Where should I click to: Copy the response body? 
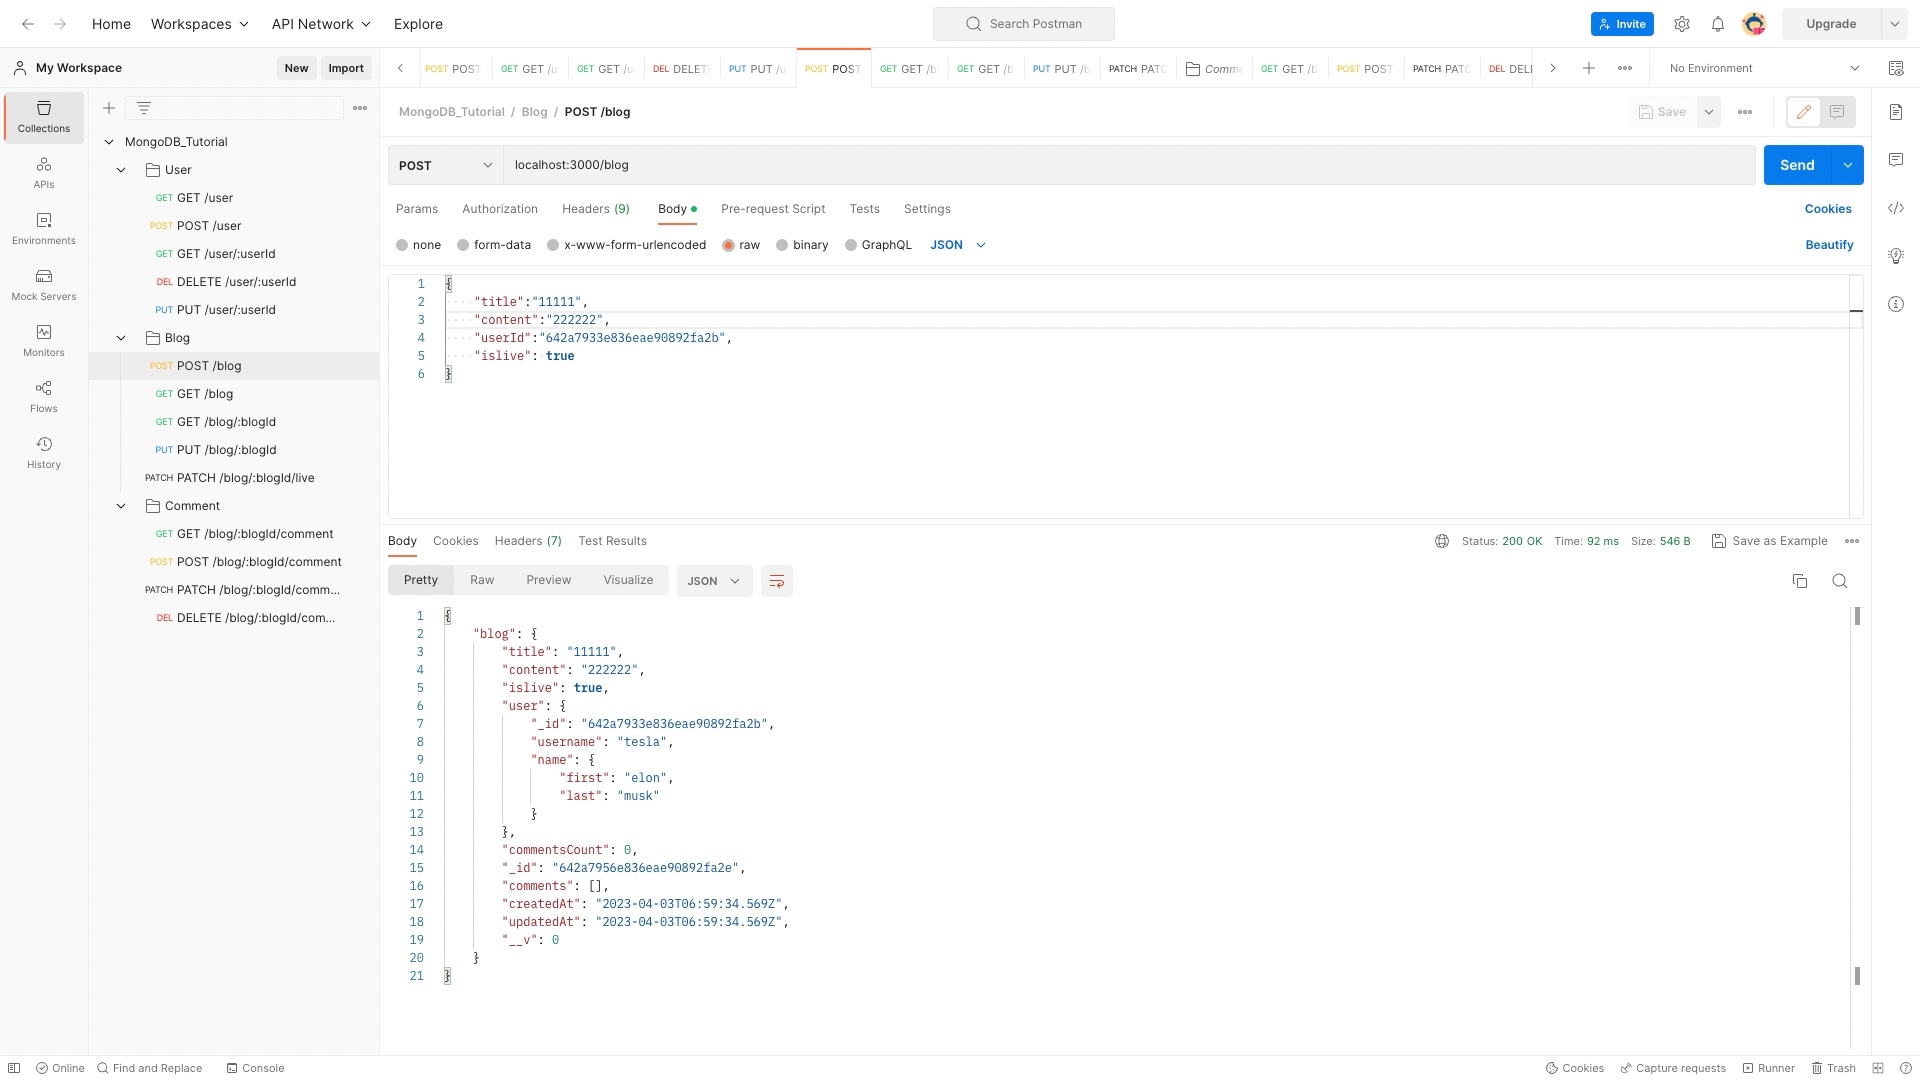pos(1800,581)
